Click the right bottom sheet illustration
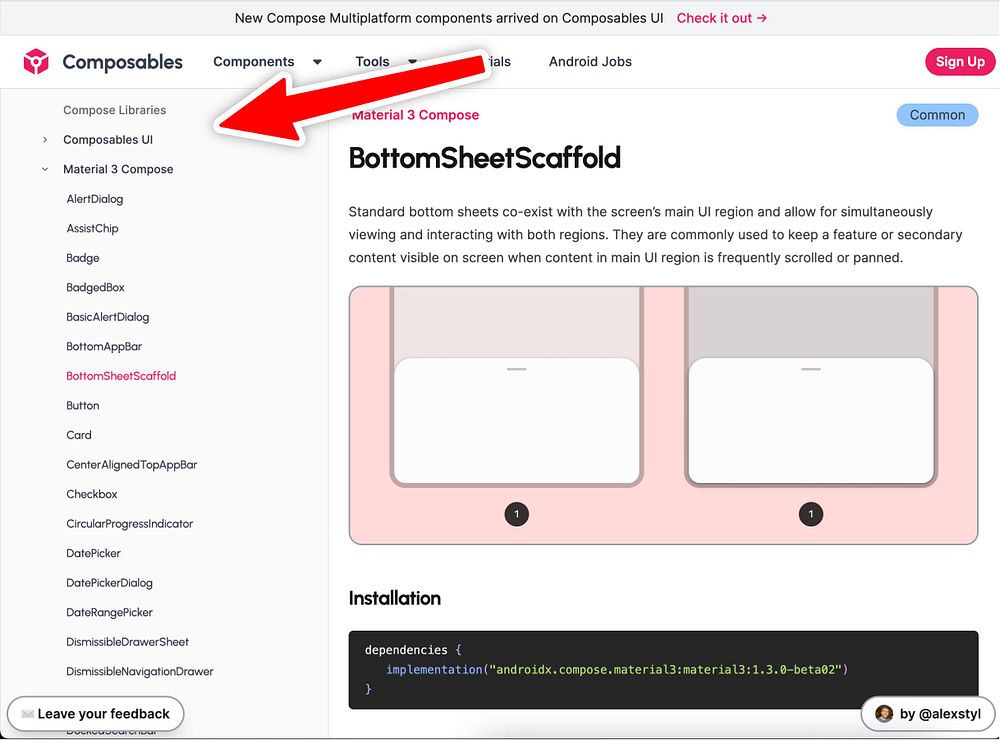 [811, 387]
